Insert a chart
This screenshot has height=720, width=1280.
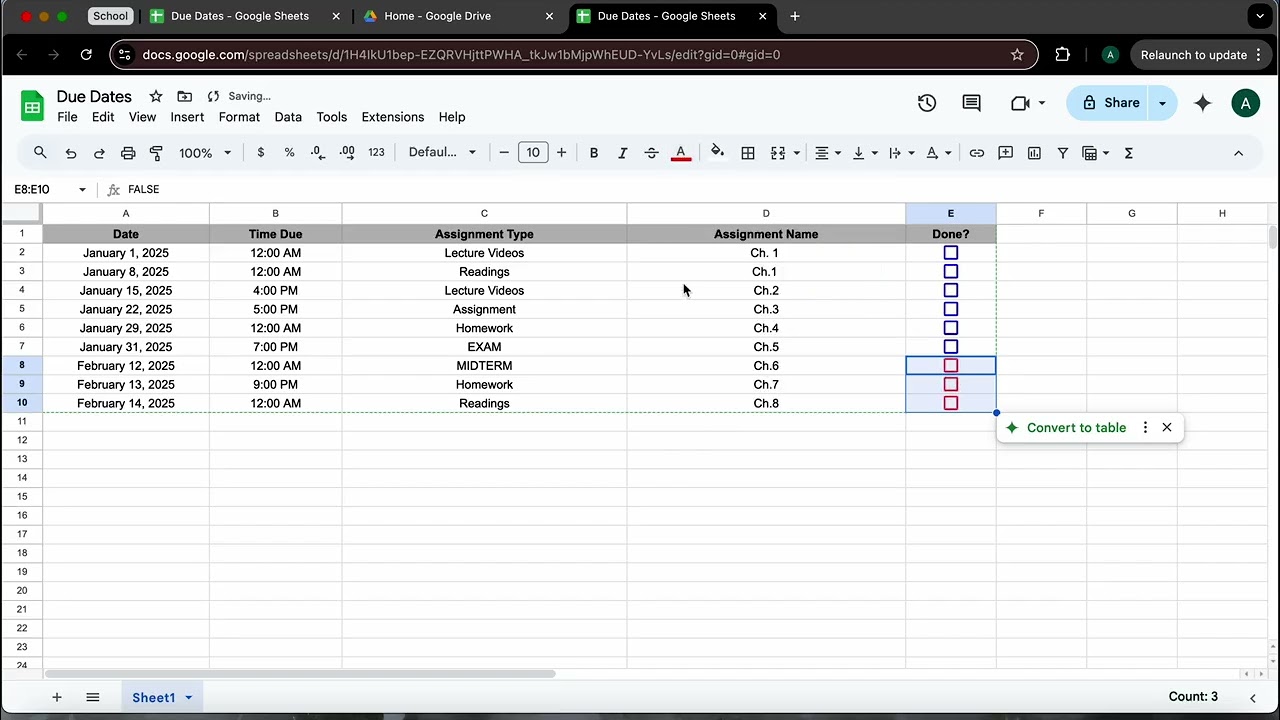tap(1034, 153)
